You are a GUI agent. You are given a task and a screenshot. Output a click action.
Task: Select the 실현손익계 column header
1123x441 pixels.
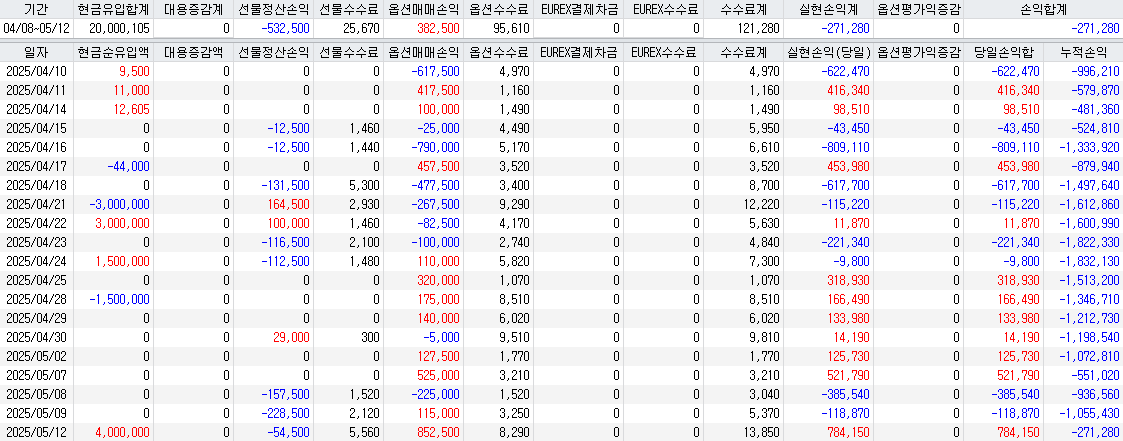pyautogui.click(x=829, y=9)
